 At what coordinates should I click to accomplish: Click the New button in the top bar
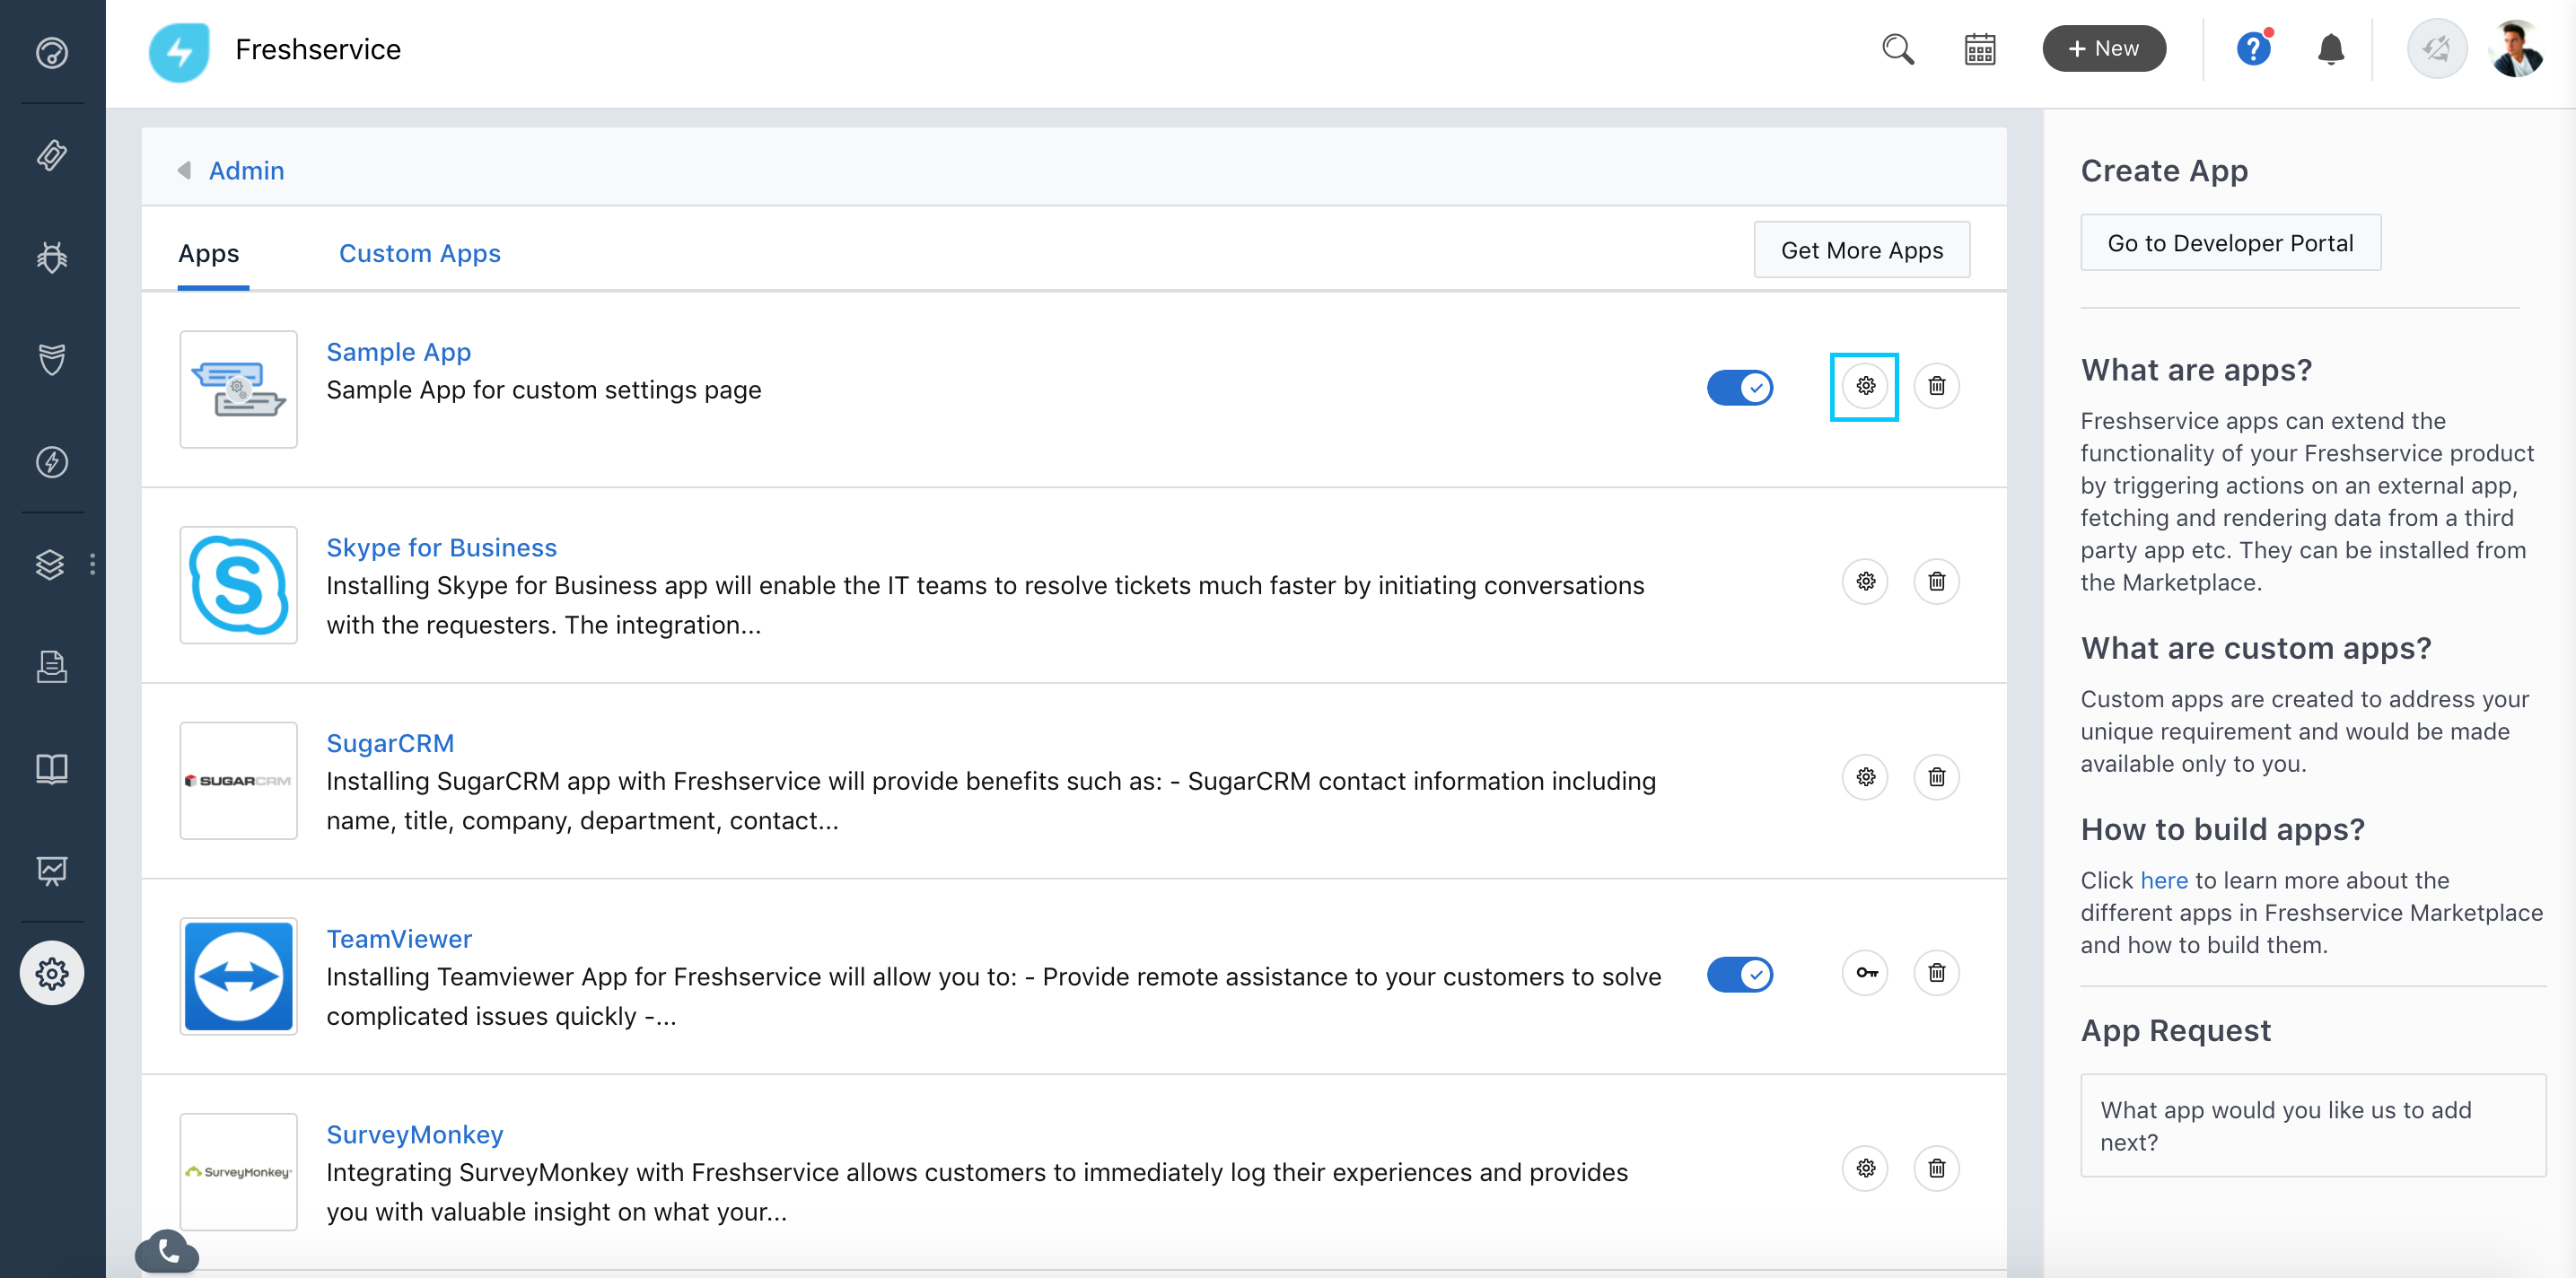[2103, 48]
